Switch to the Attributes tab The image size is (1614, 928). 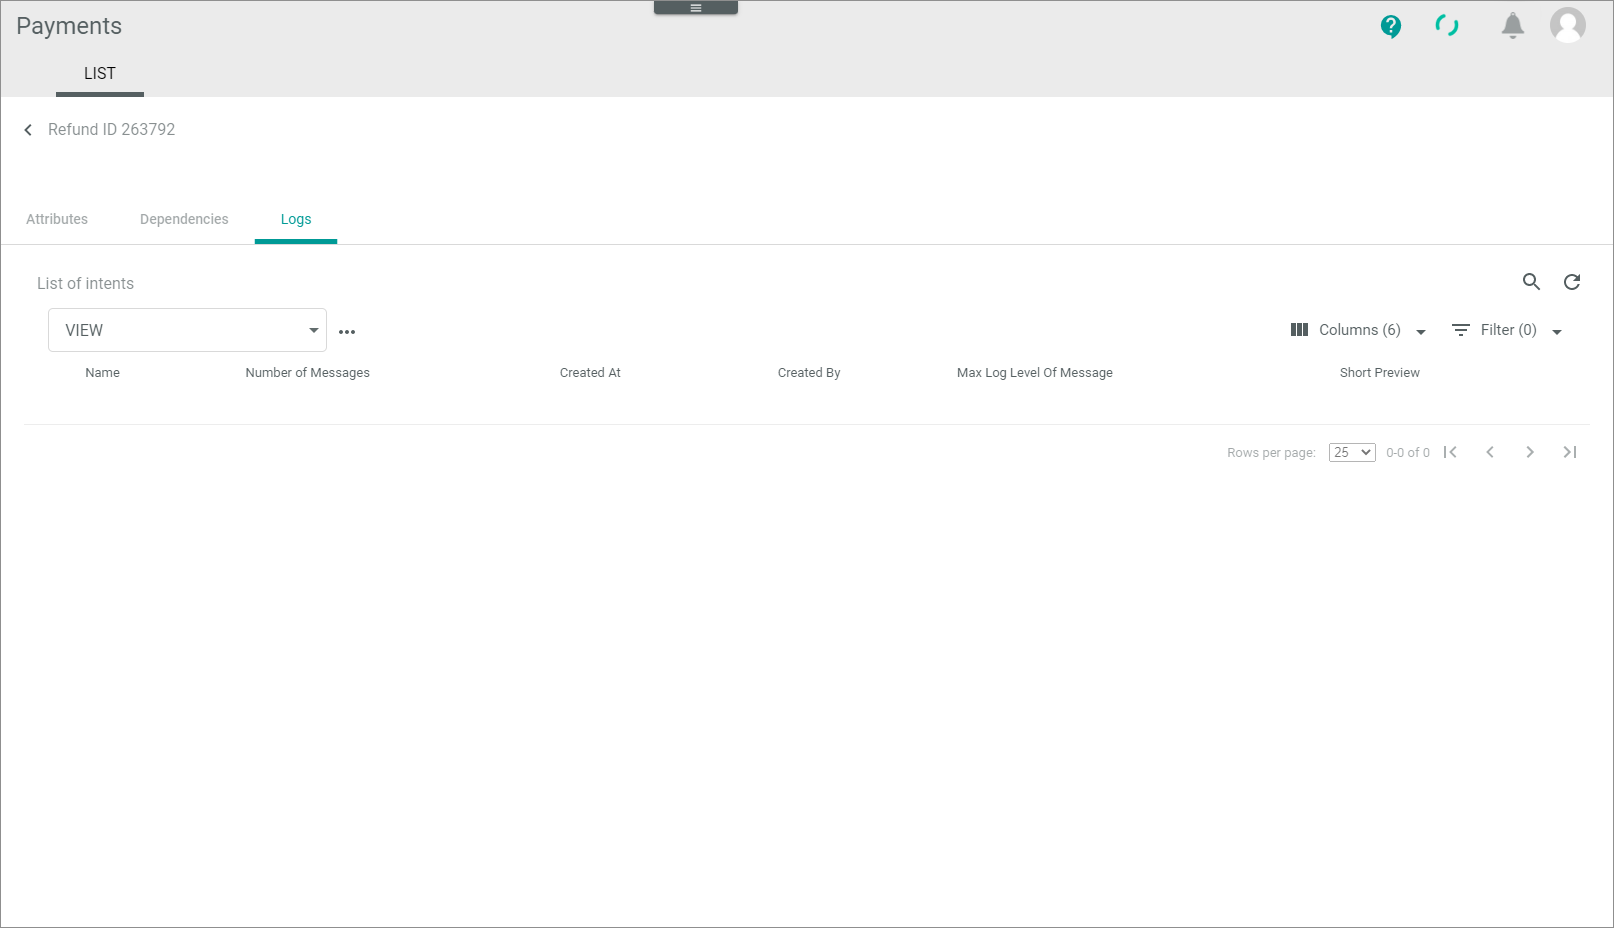tap(57, 219)
